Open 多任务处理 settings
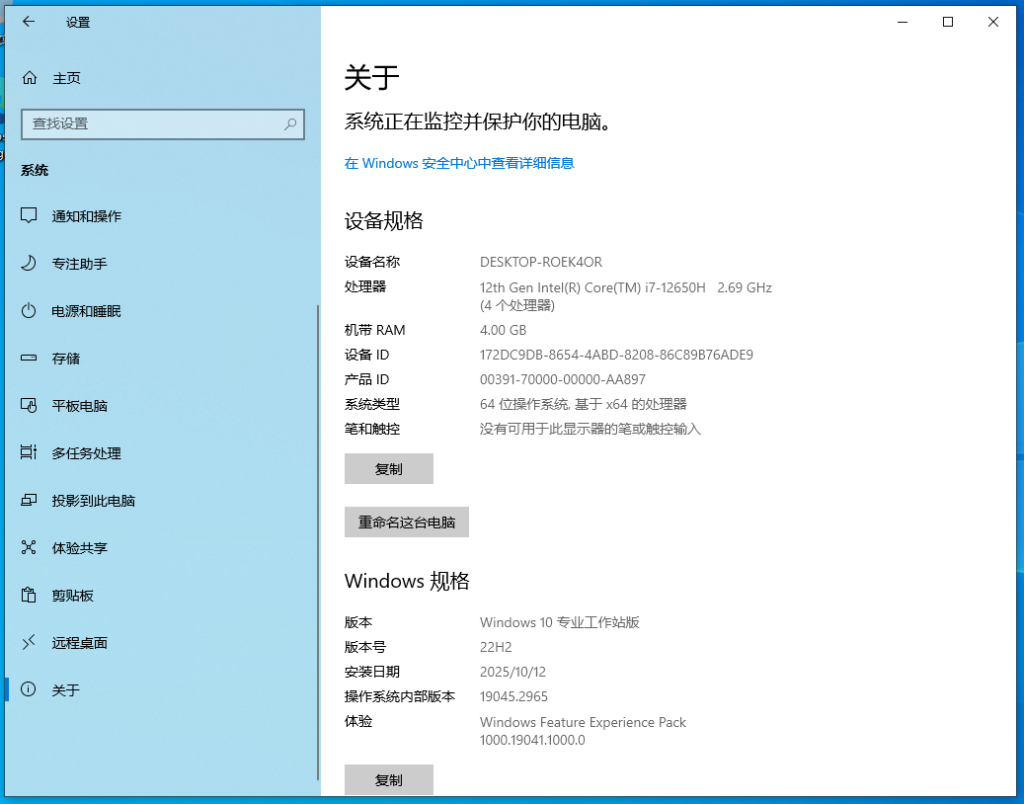This screenshot has height=804, width=1024. pos(86,452)
